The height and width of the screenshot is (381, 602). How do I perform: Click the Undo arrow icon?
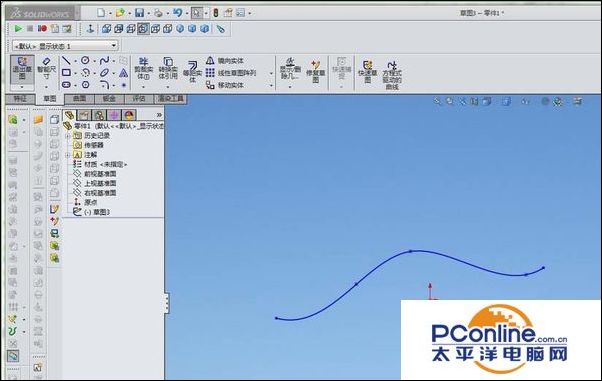pos(177,13)
